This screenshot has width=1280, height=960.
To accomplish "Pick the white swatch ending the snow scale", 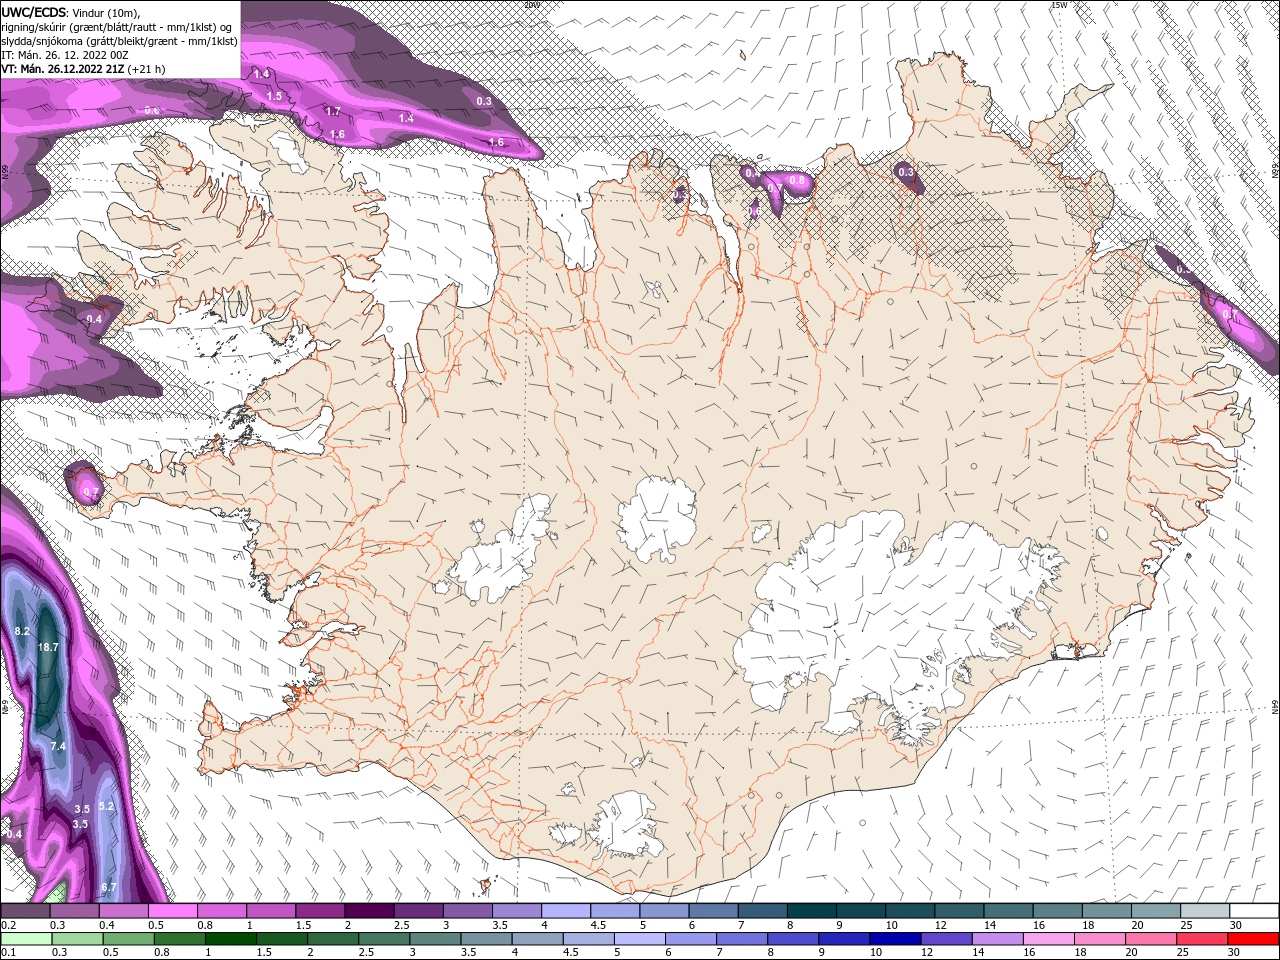I will click(x=1254, y=911).
